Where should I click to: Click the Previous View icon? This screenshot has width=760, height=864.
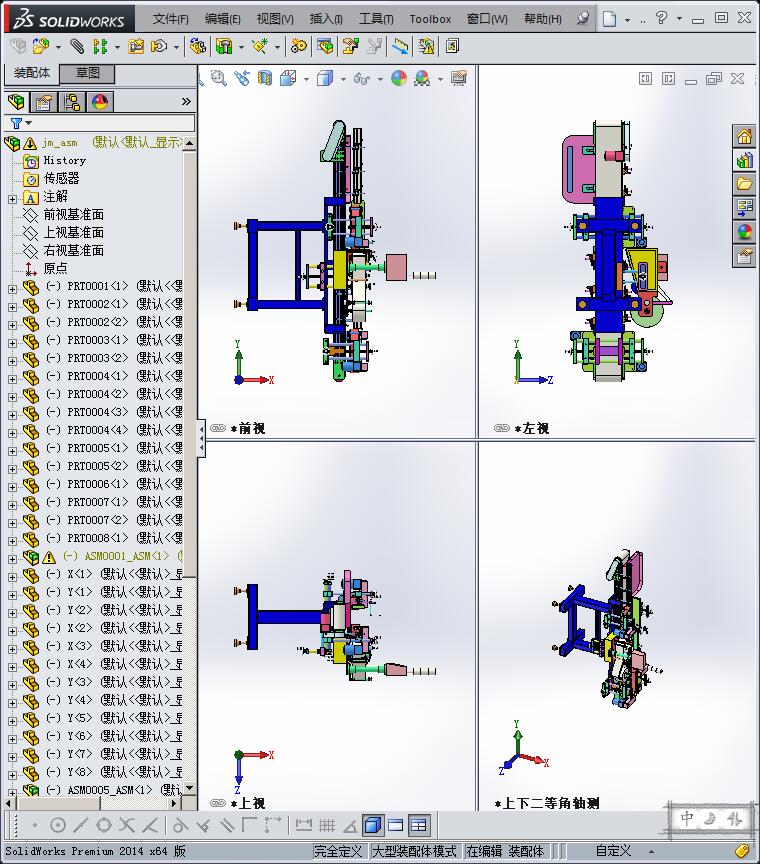pos(241,78)
